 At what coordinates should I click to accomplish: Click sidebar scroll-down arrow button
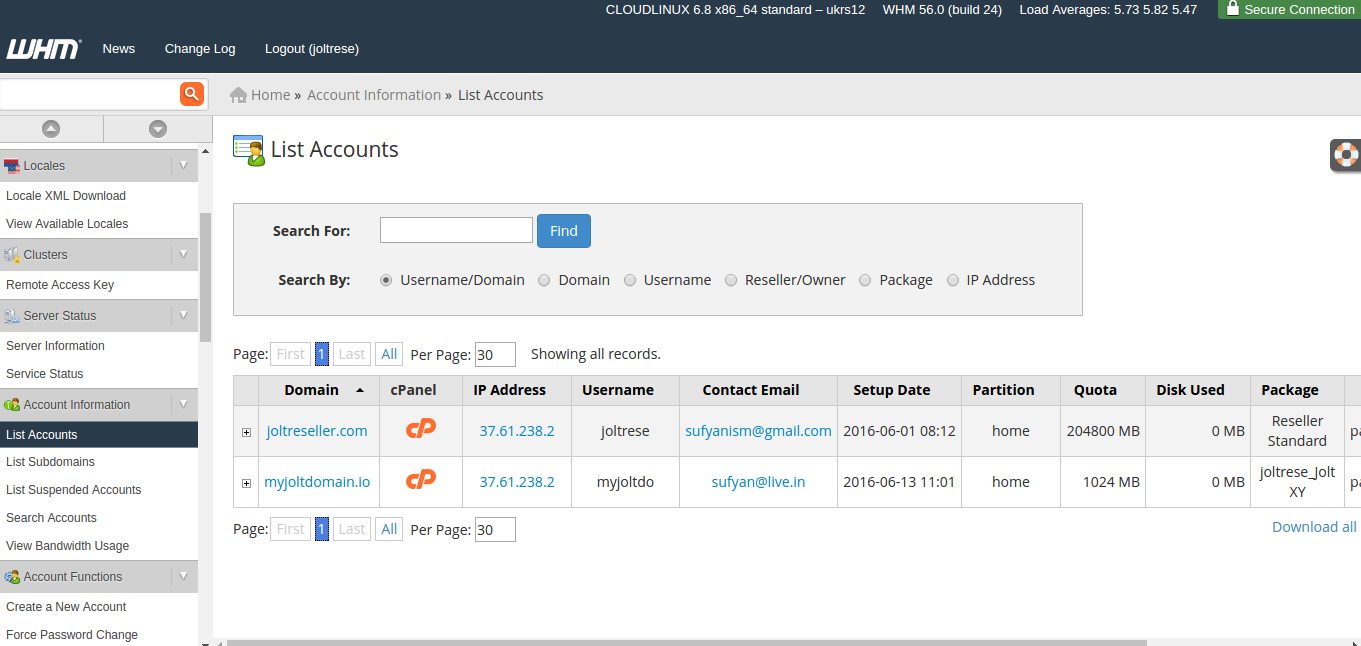157,129
